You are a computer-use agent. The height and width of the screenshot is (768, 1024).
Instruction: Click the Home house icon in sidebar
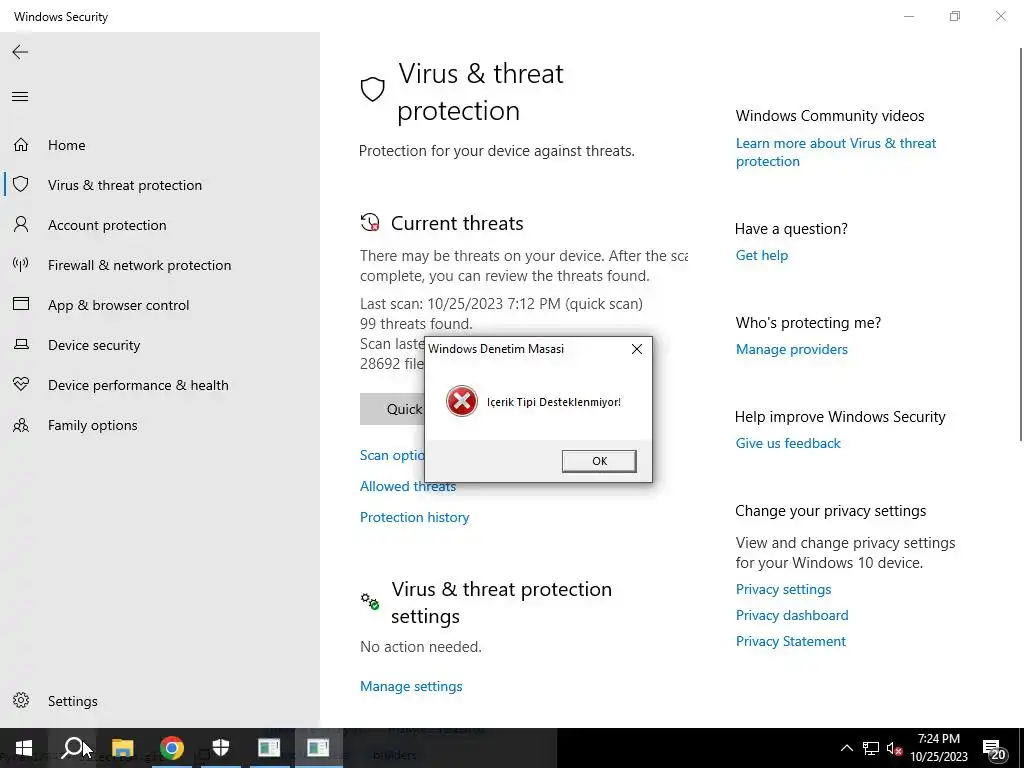[x=21, y=144]
